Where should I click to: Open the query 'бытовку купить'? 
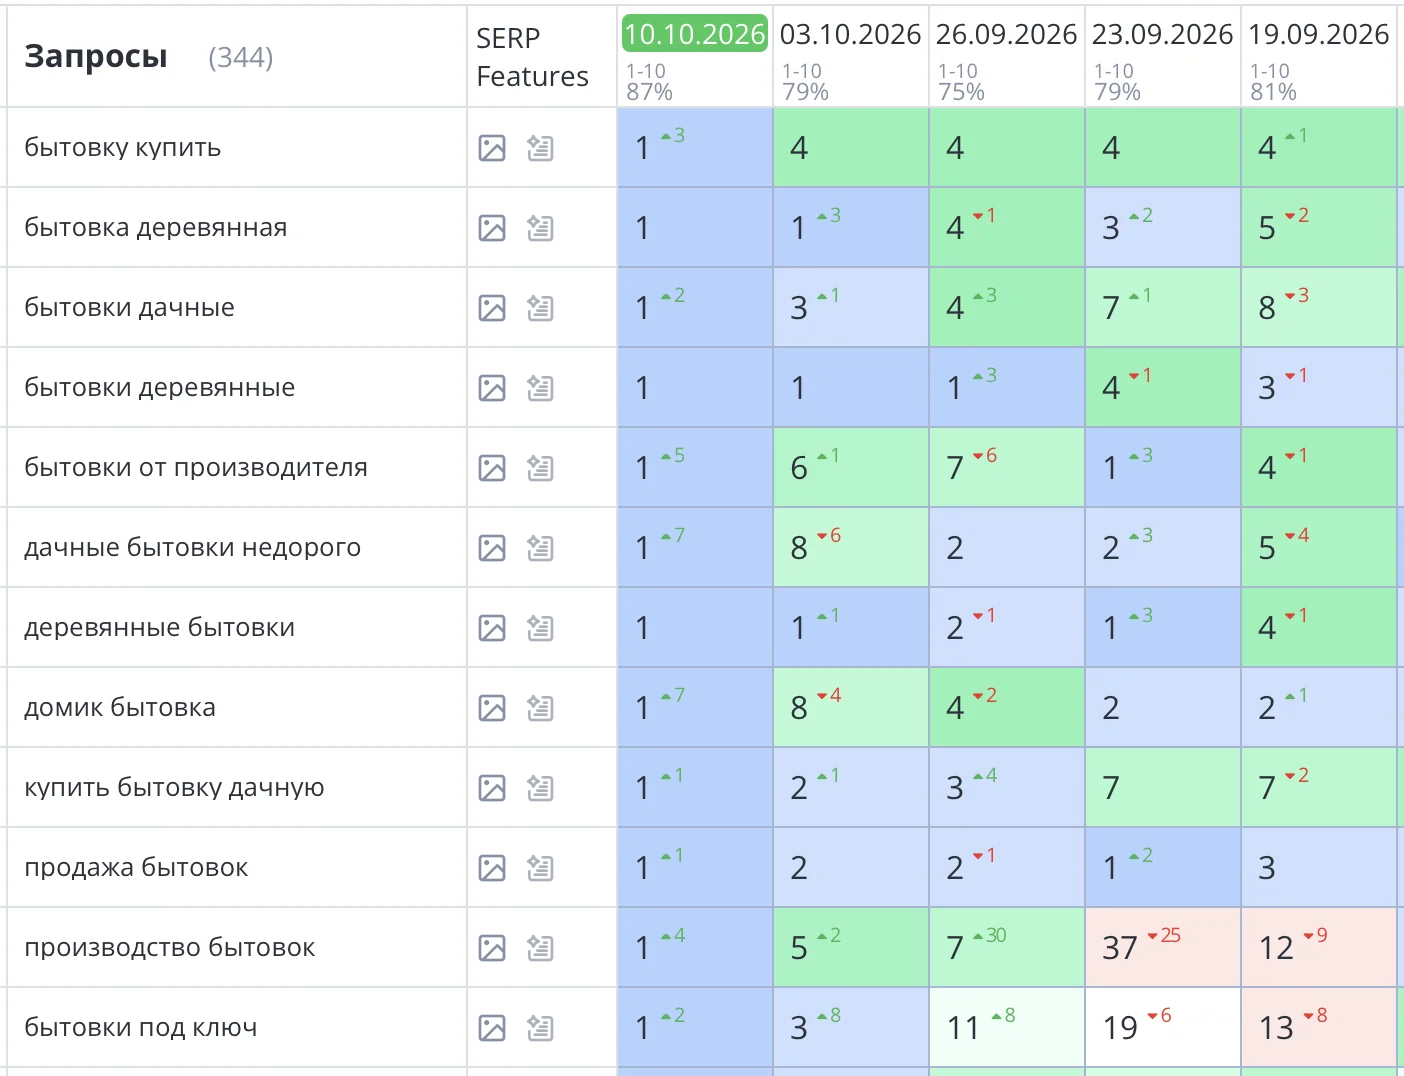click(122, 148)
